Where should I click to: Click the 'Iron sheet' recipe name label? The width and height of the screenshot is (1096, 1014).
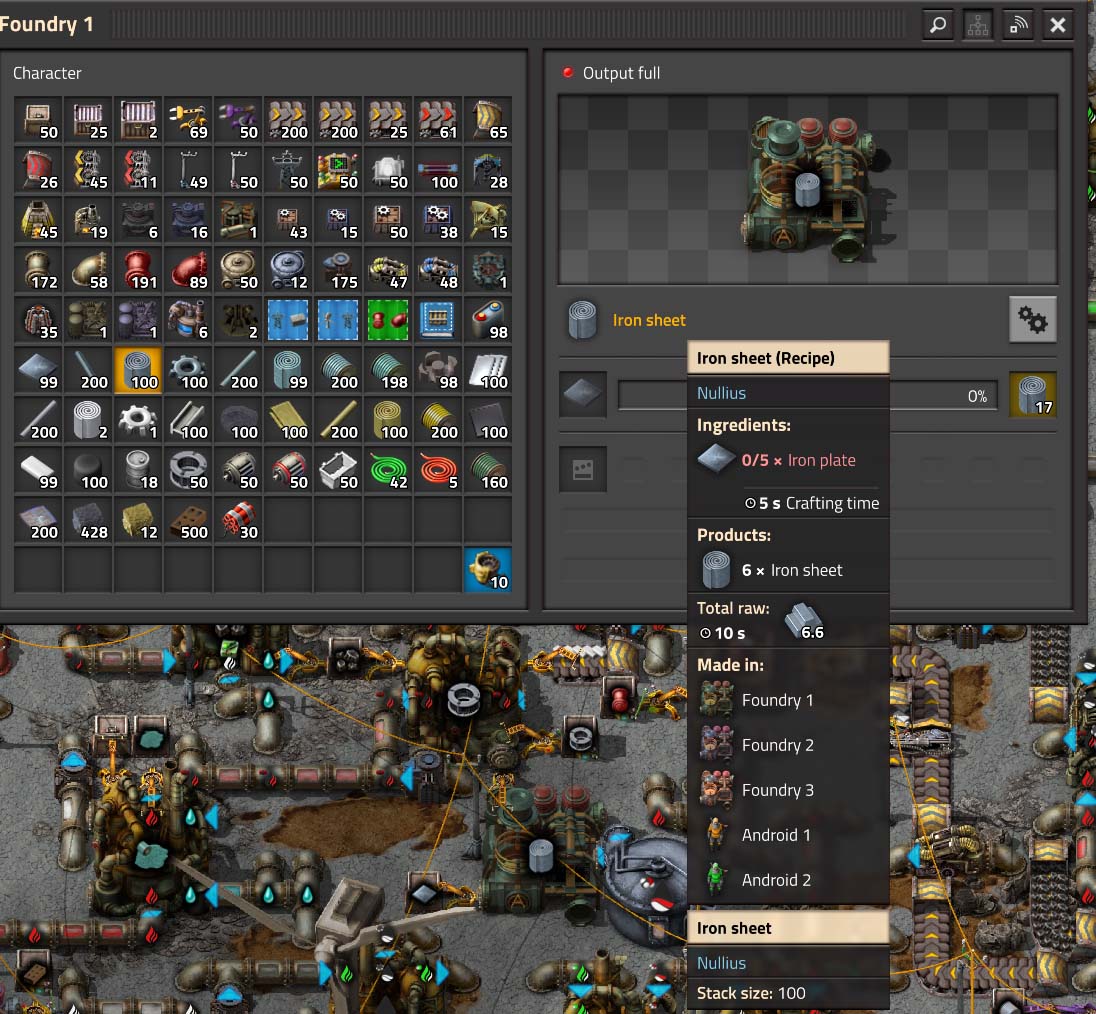[649, 320]
